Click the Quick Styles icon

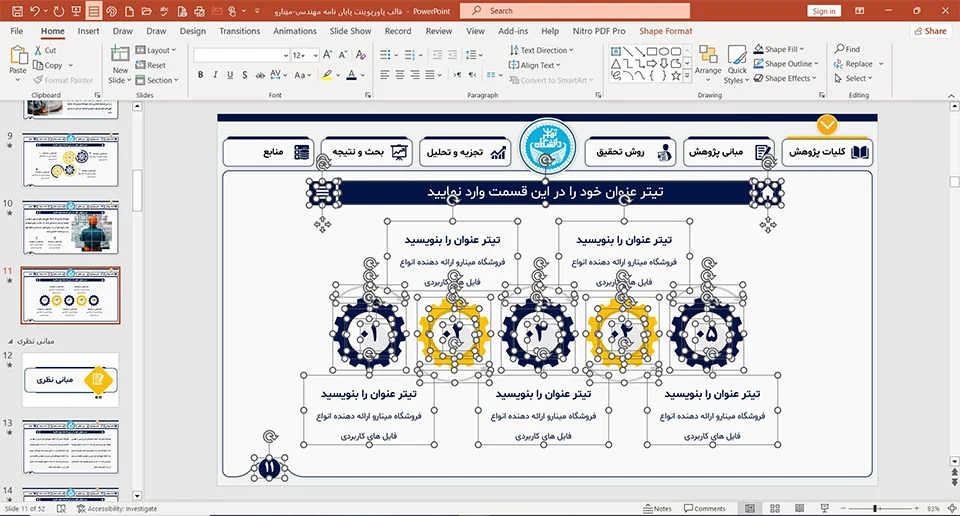coord(737,55)
